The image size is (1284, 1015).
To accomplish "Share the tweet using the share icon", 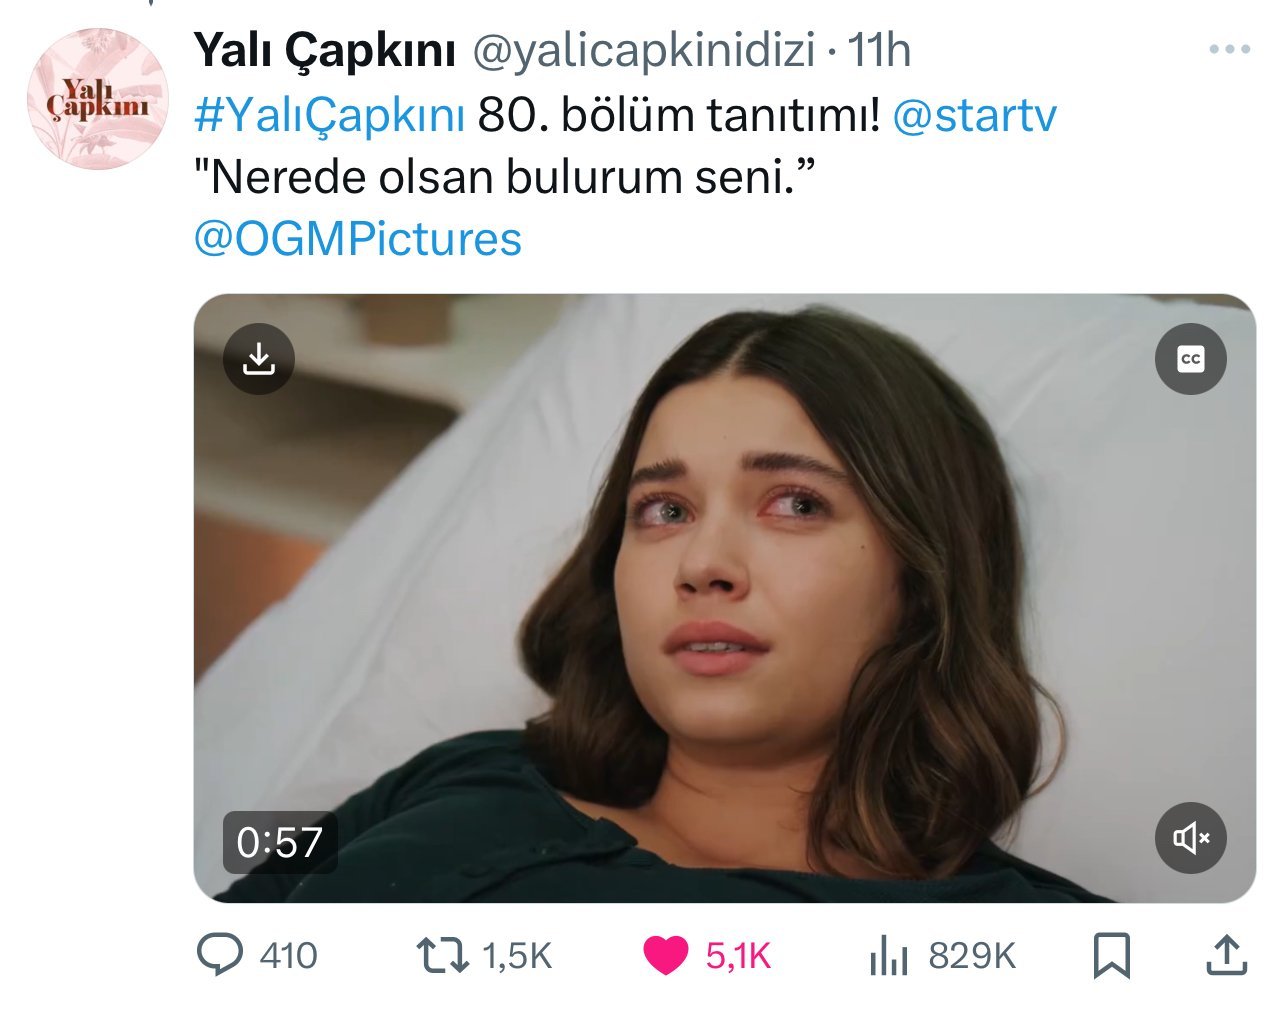I will tap(1226, 955).
